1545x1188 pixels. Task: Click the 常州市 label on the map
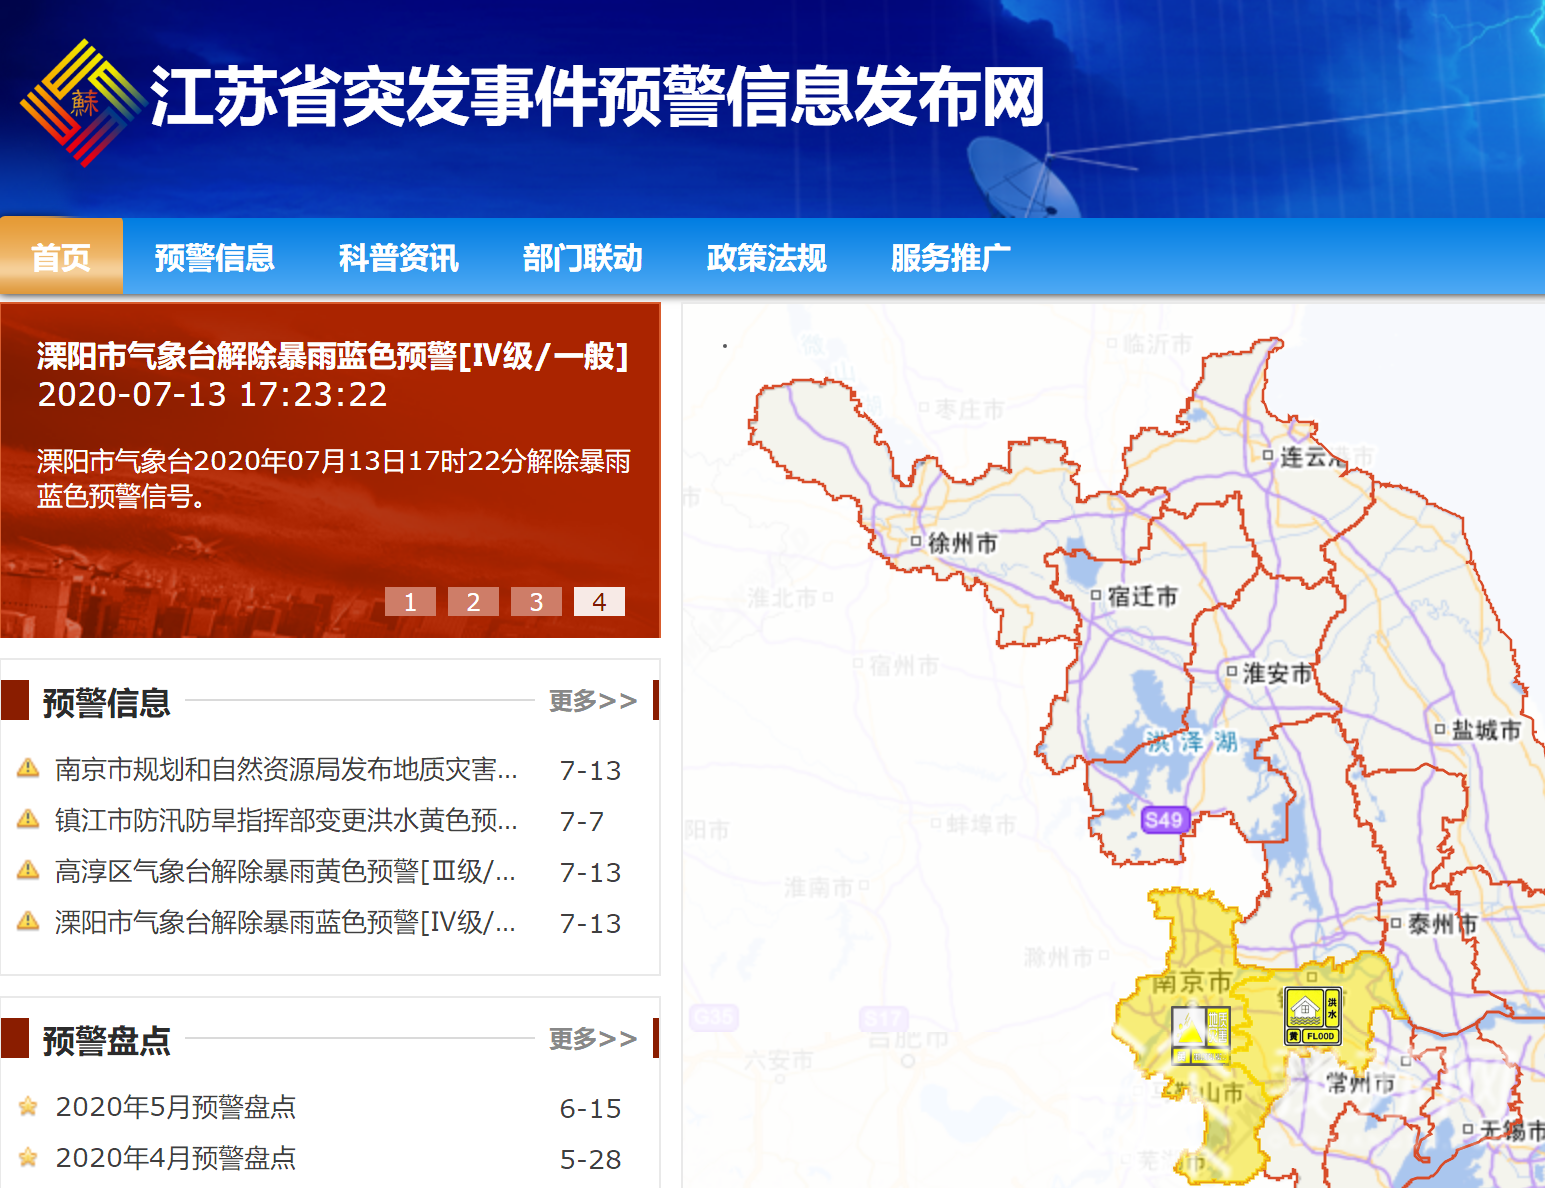tap(1360, 1083)
